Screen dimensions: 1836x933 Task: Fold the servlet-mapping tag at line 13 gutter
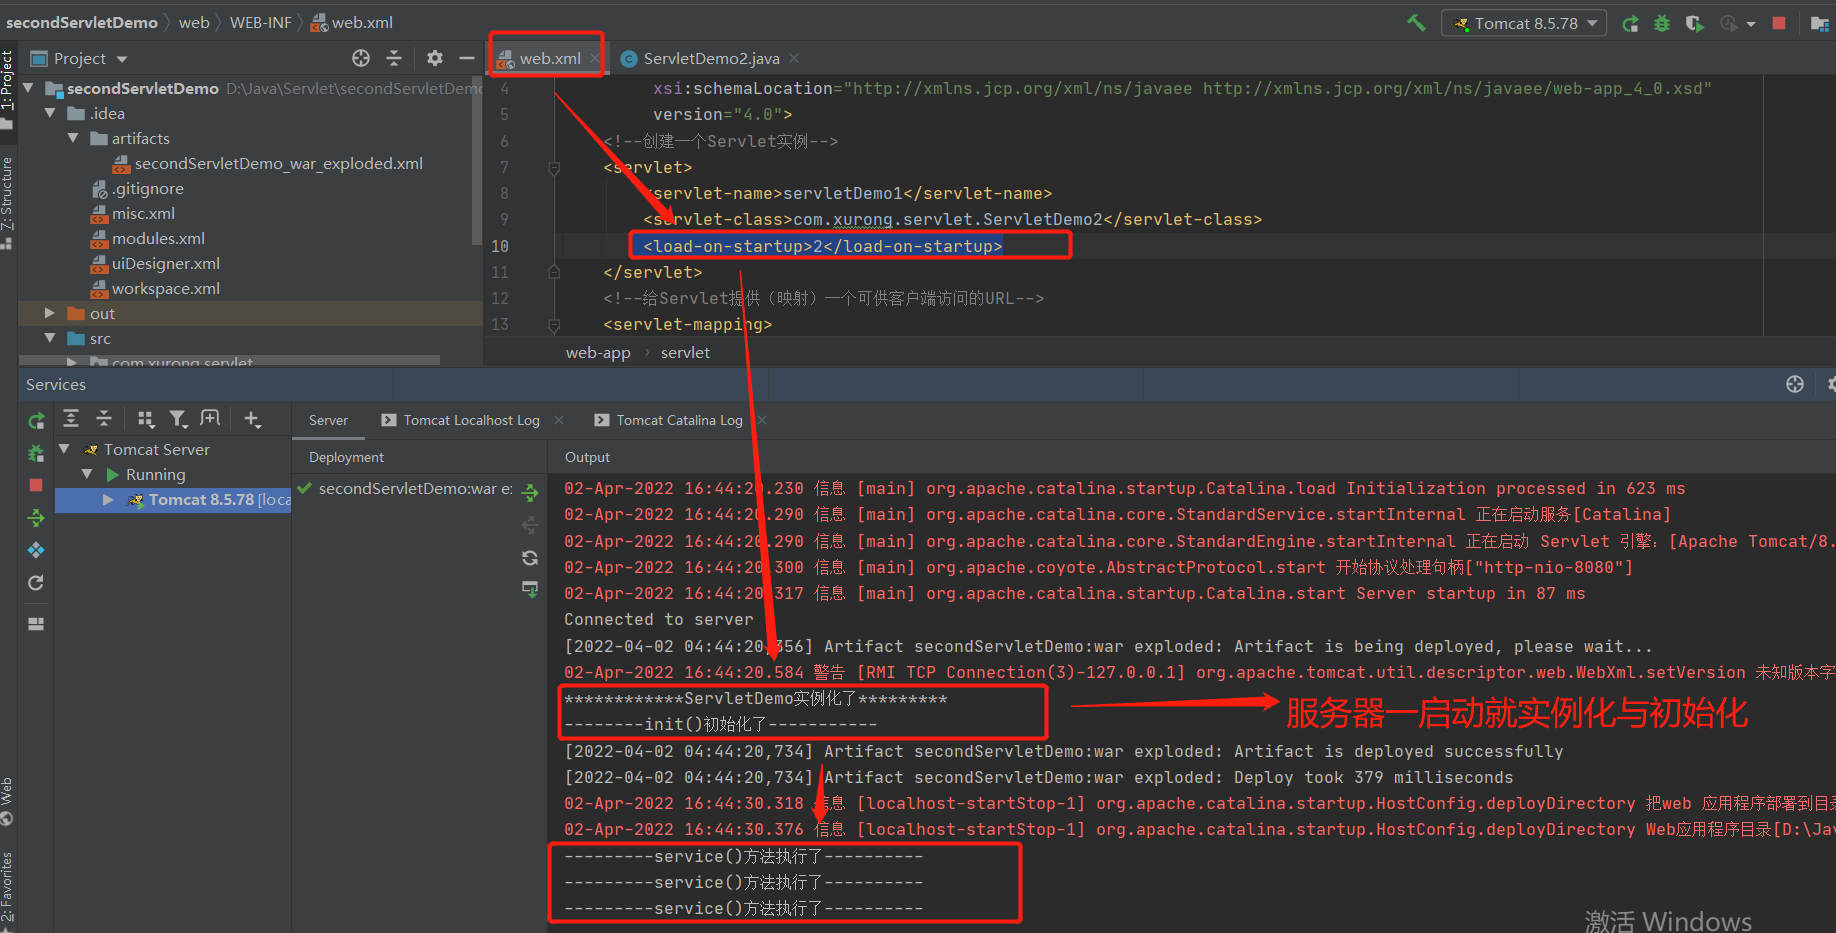click(554, 325)
